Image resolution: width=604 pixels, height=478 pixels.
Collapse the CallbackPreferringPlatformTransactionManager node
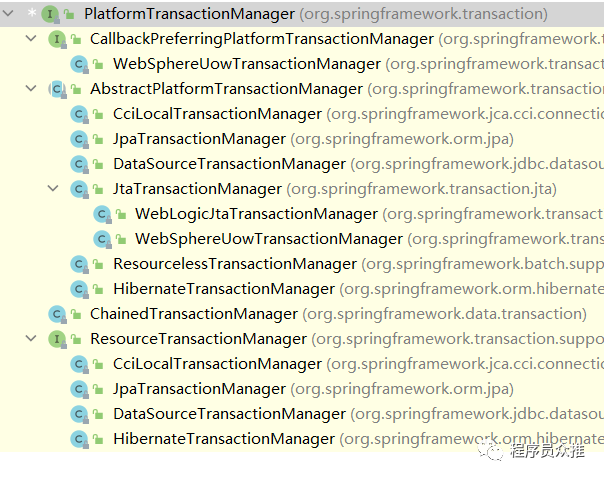coord(31,38)
